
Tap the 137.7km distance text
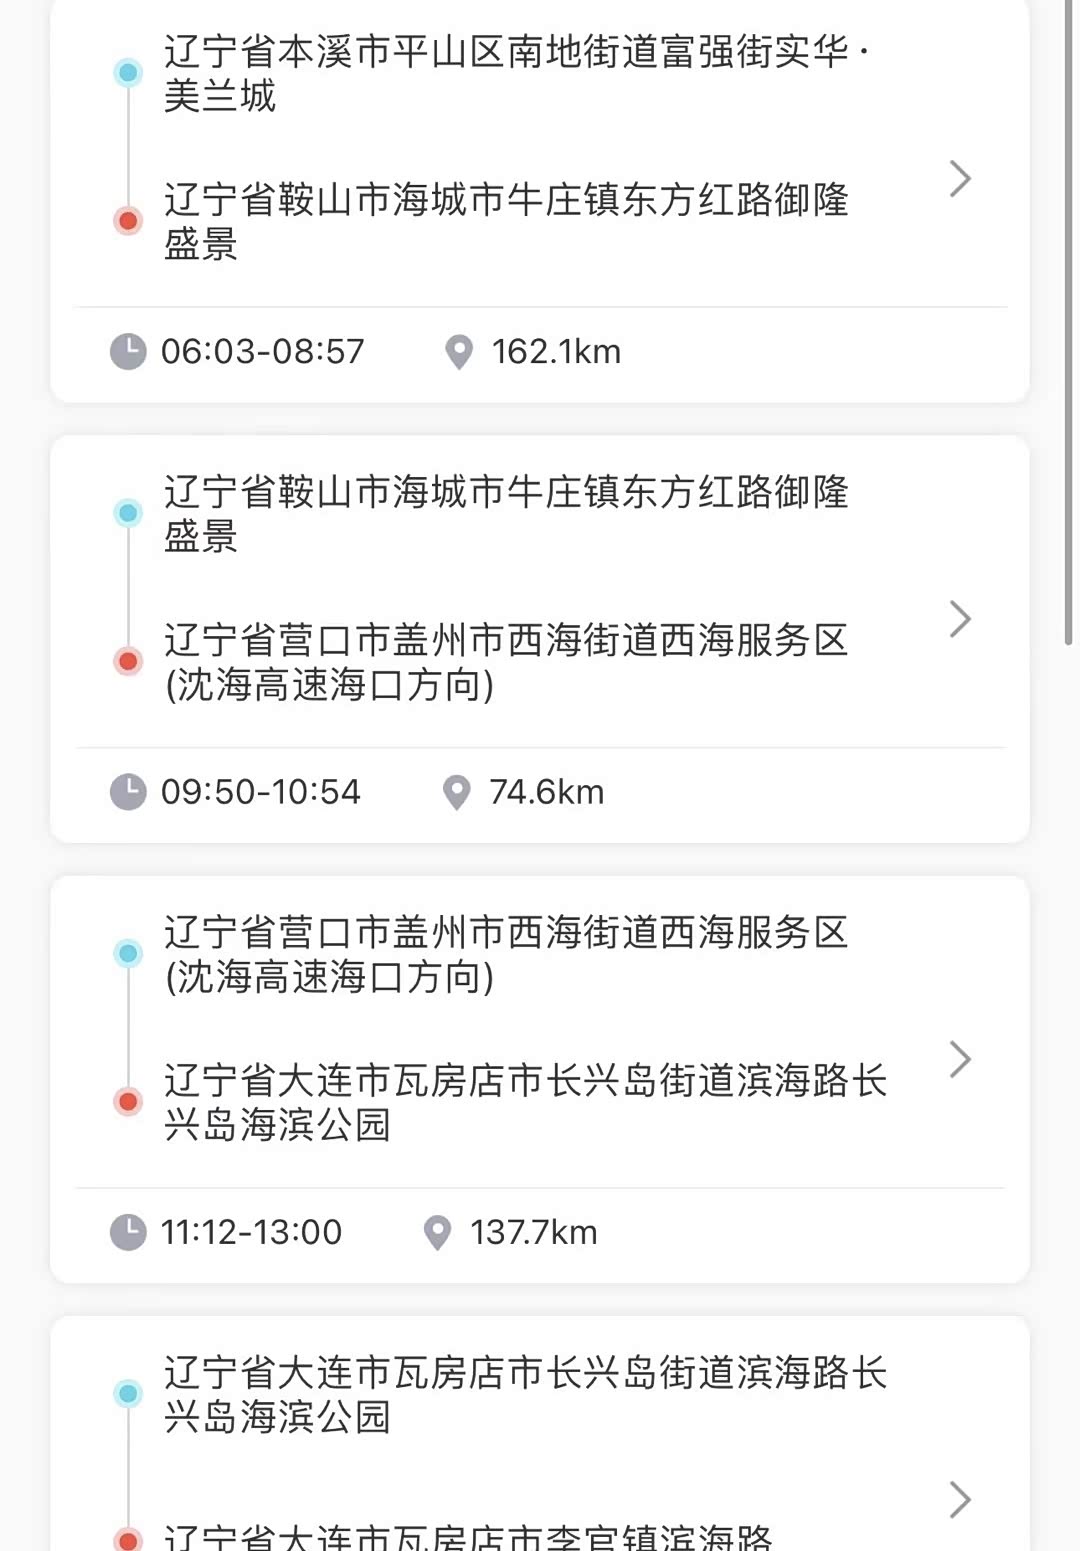[x=534, y=1232]
